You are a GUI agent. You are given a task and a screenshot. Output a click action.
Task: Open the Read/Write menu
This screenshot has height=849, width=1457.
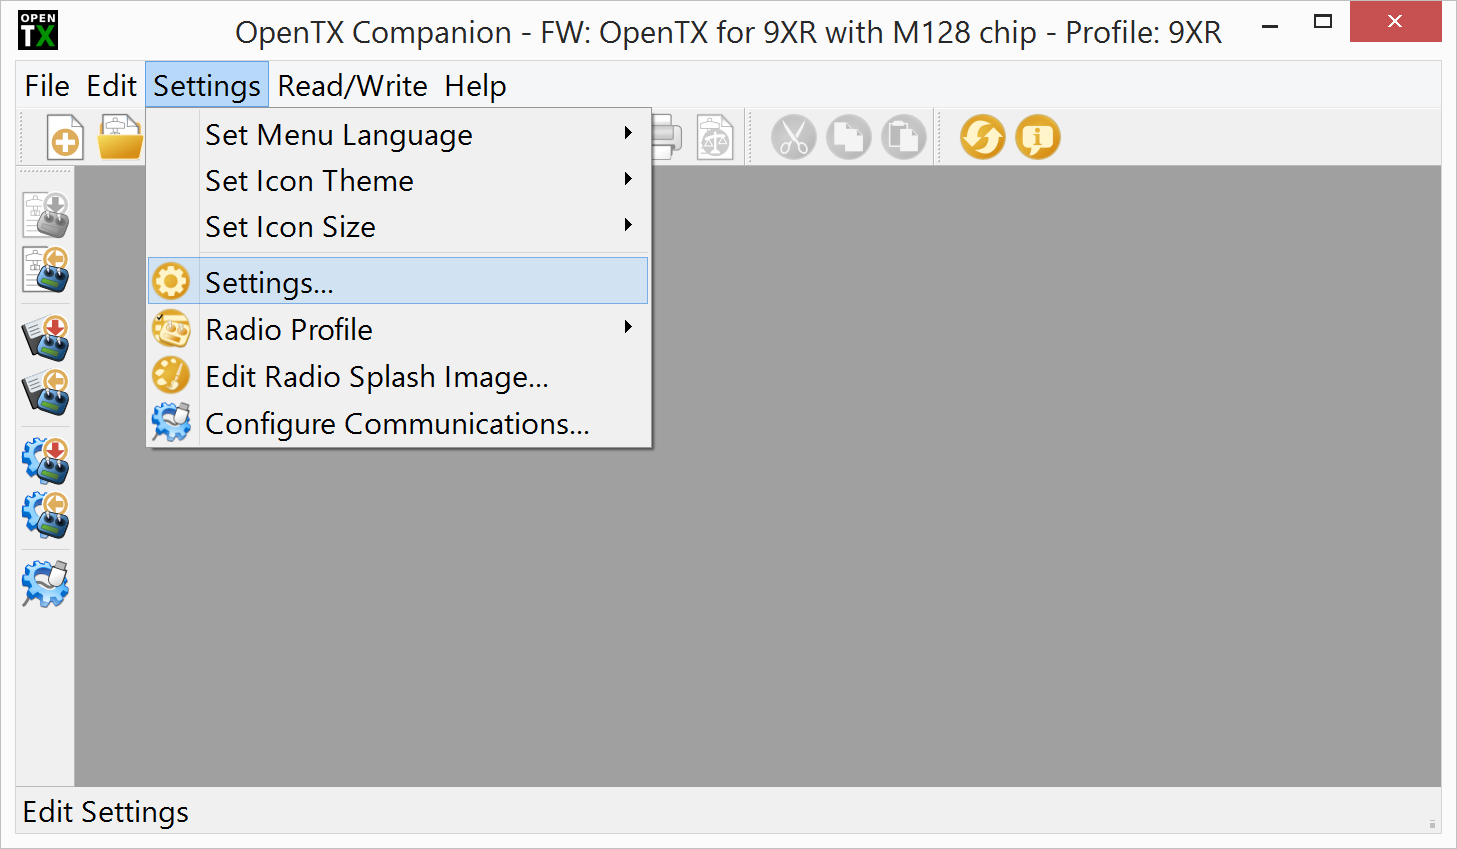click(x=353, y=86)
